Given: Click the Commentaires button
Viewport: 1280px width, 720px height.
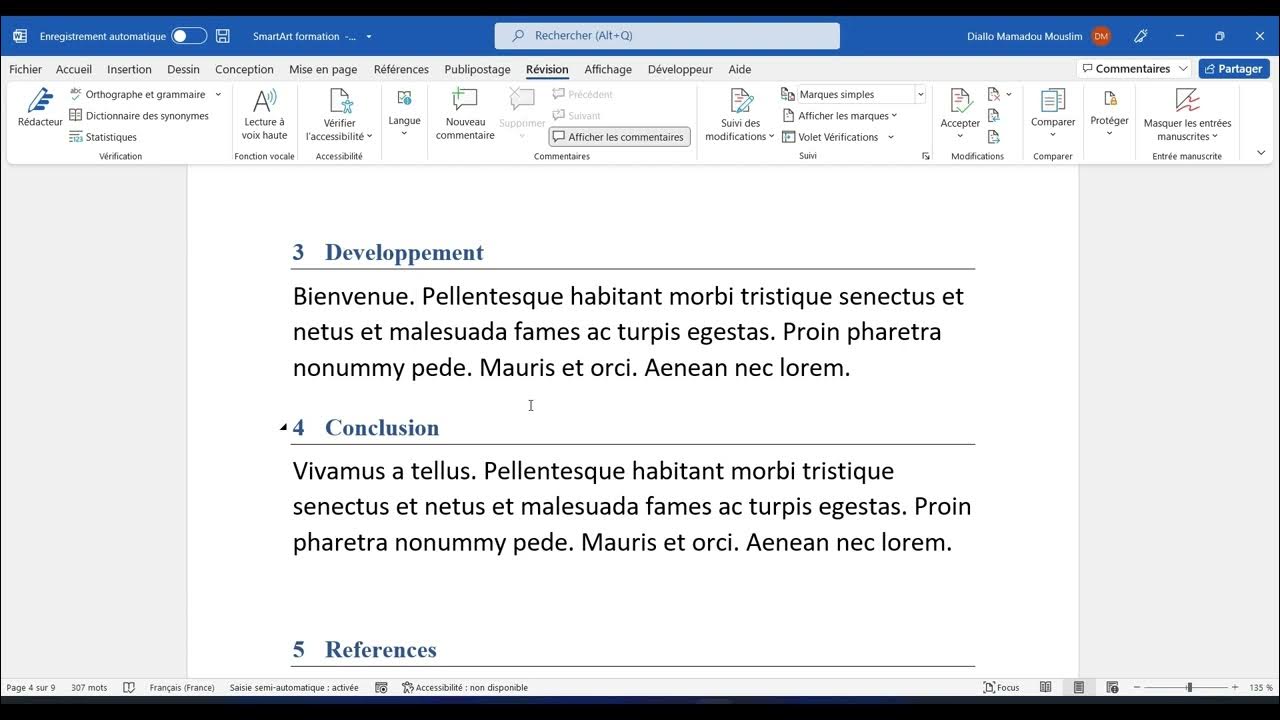Looking at the screenshot, I should (1125, 69).
